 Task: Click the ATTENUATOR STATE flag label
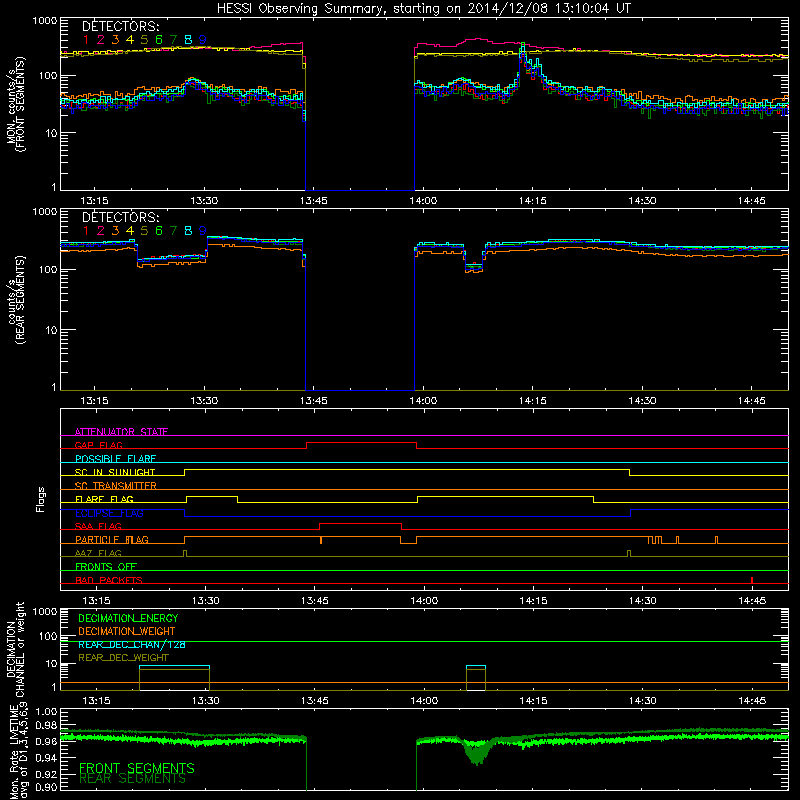click(x=121, y=432)
